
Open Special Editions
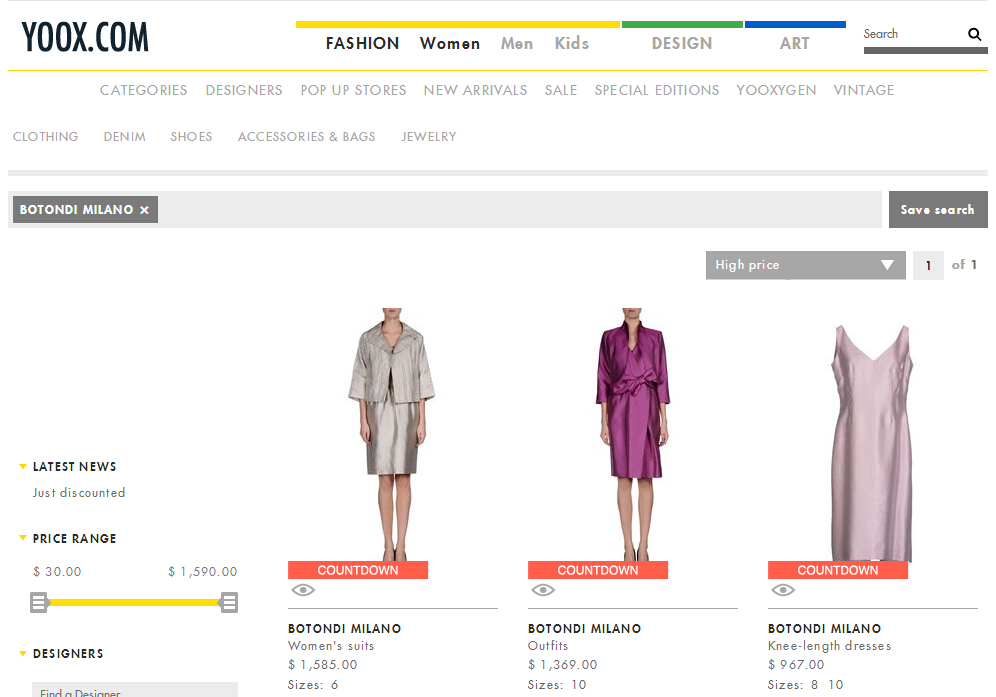tap(657, 90)
